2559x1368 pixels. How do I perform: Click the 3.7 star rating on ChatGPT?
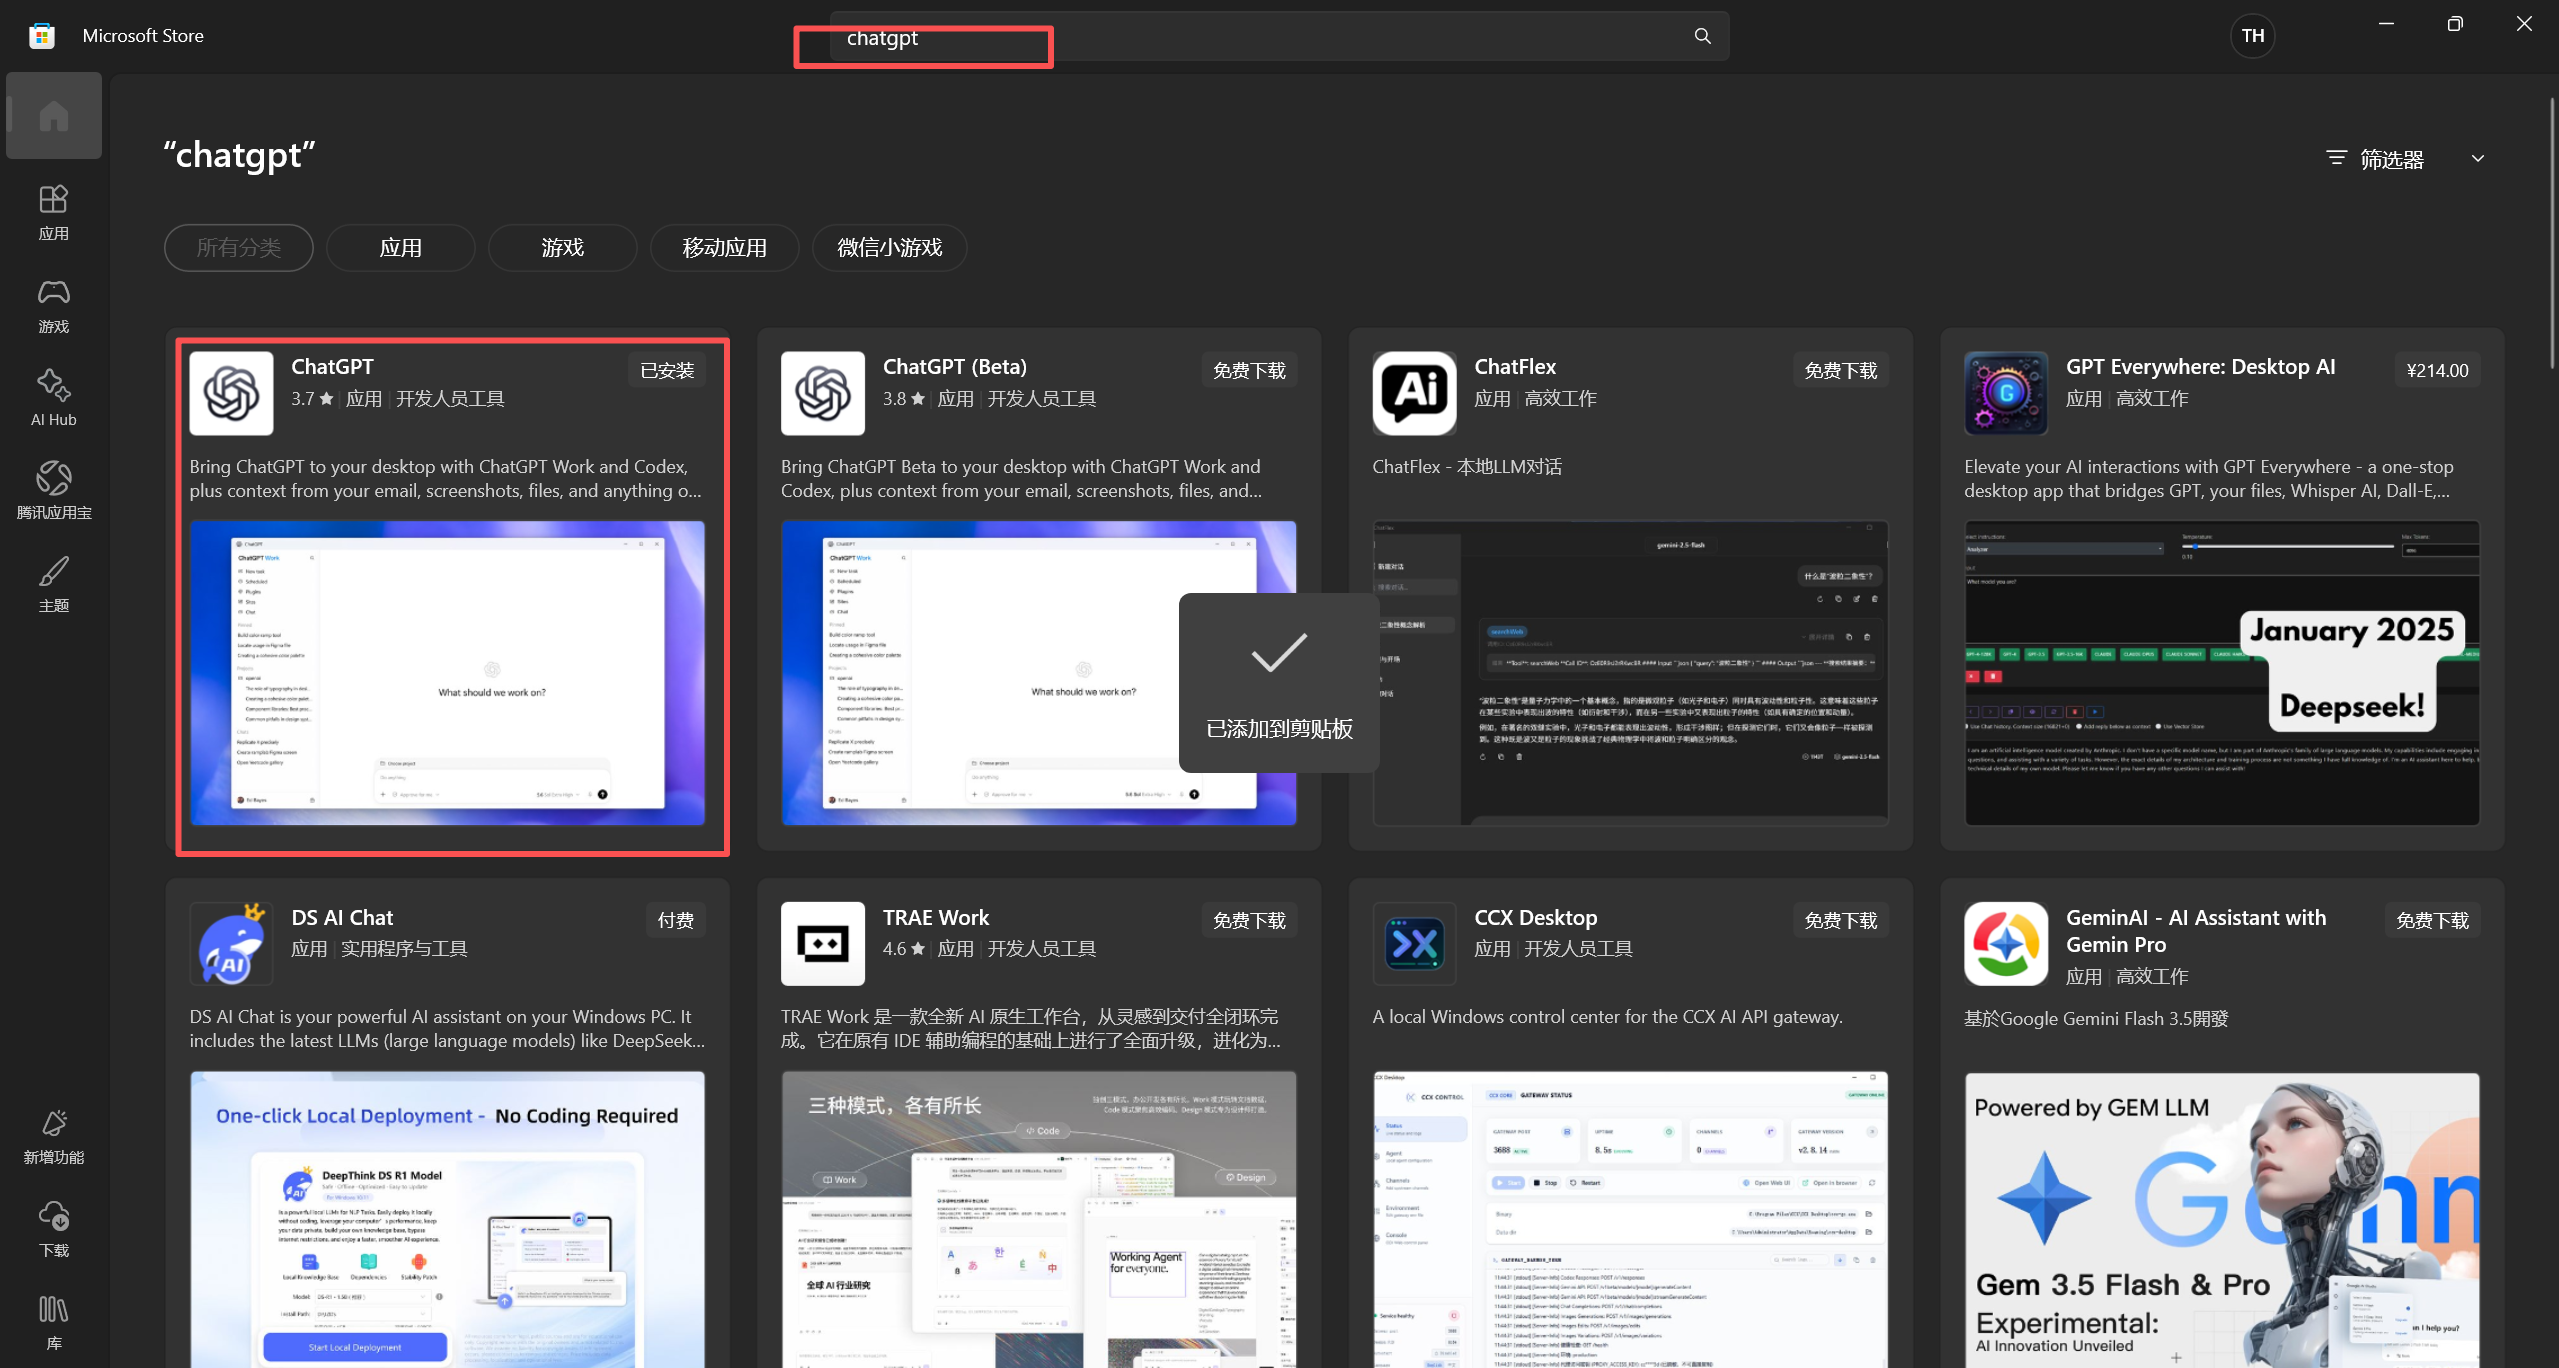coord(312,399)
